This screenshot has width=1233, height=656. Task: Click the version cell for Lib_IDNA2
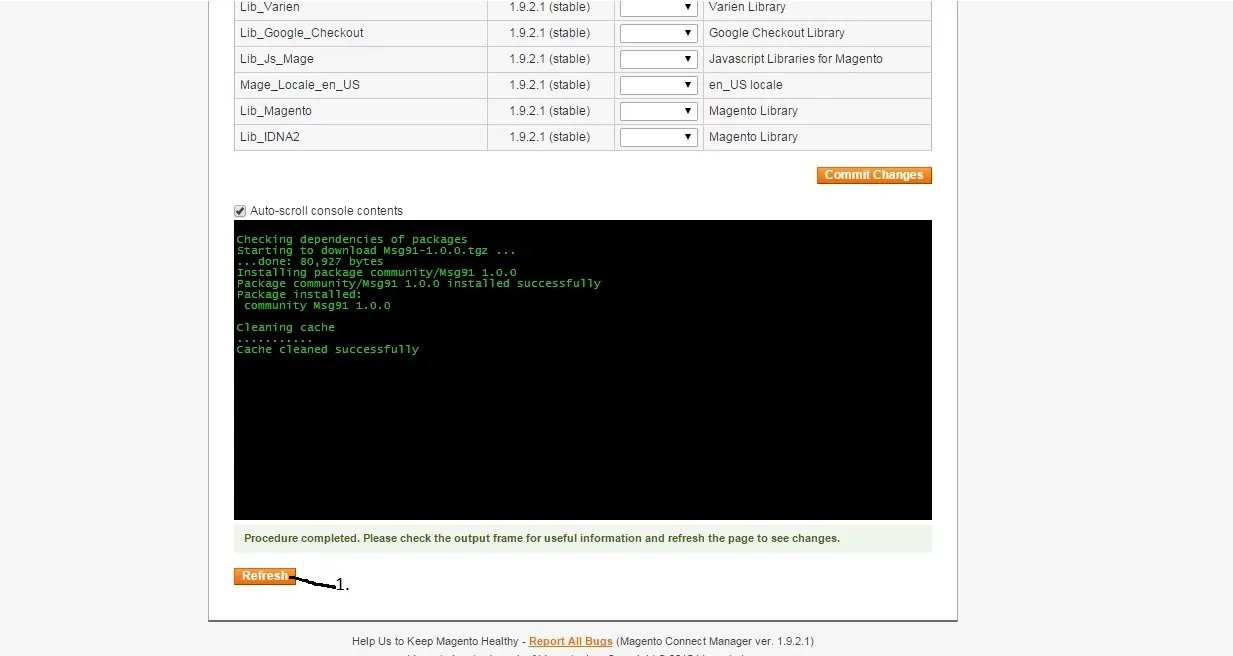click(550, 137)
